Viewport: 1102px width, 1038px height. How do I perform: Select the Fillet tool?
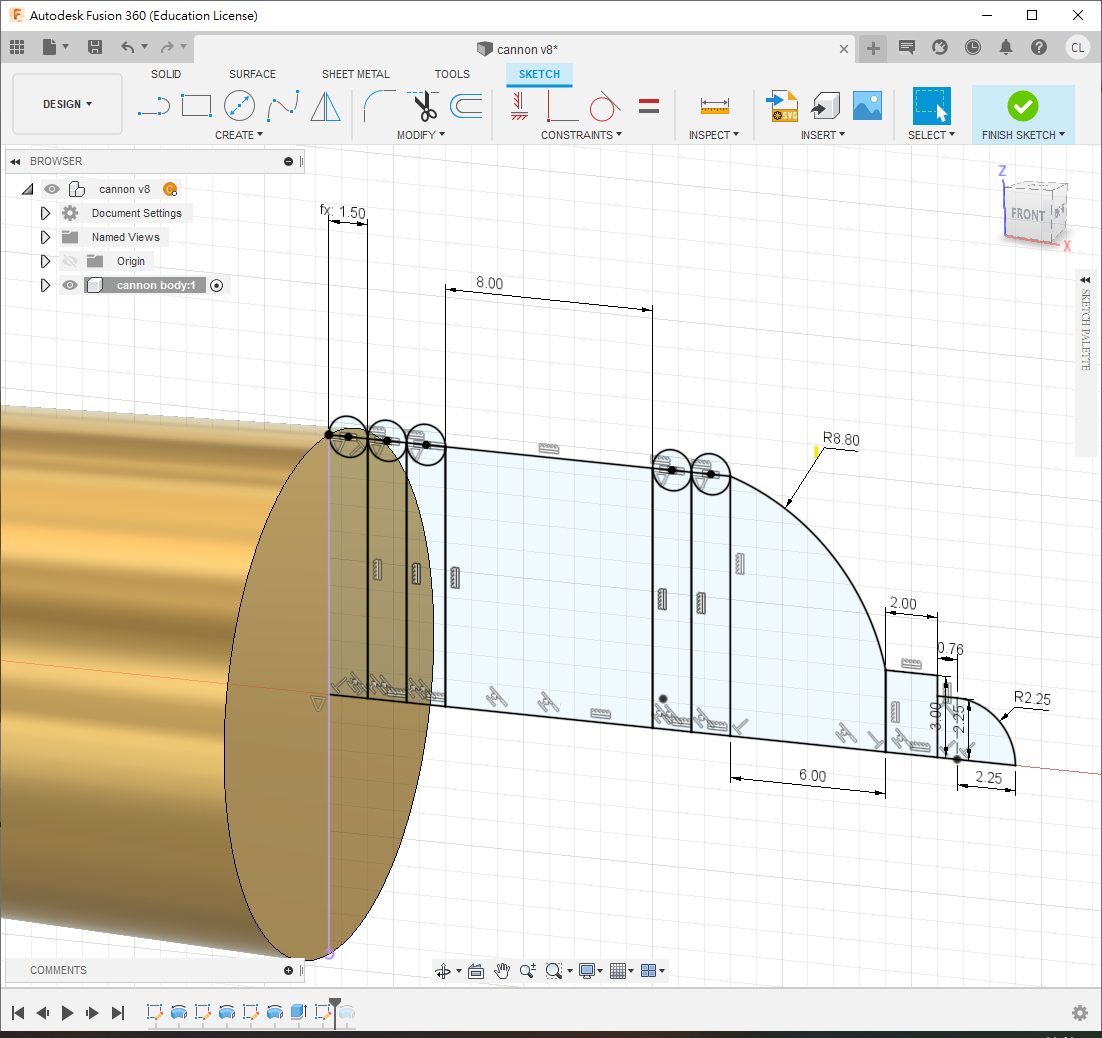(380, 105)
